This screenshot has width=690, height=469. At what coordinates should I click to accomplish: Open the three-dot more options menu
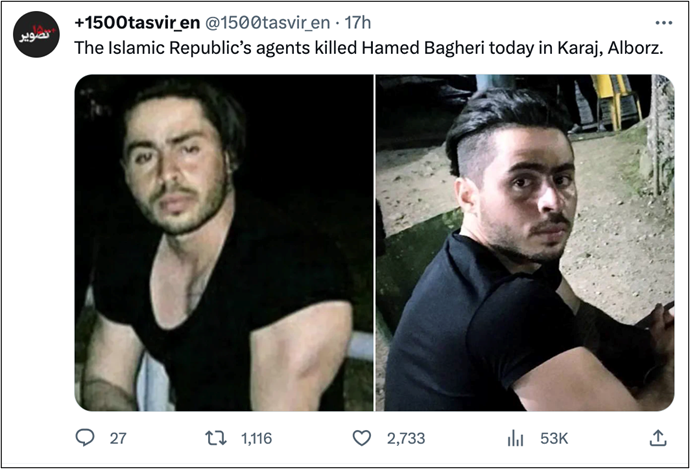point(663,23)
